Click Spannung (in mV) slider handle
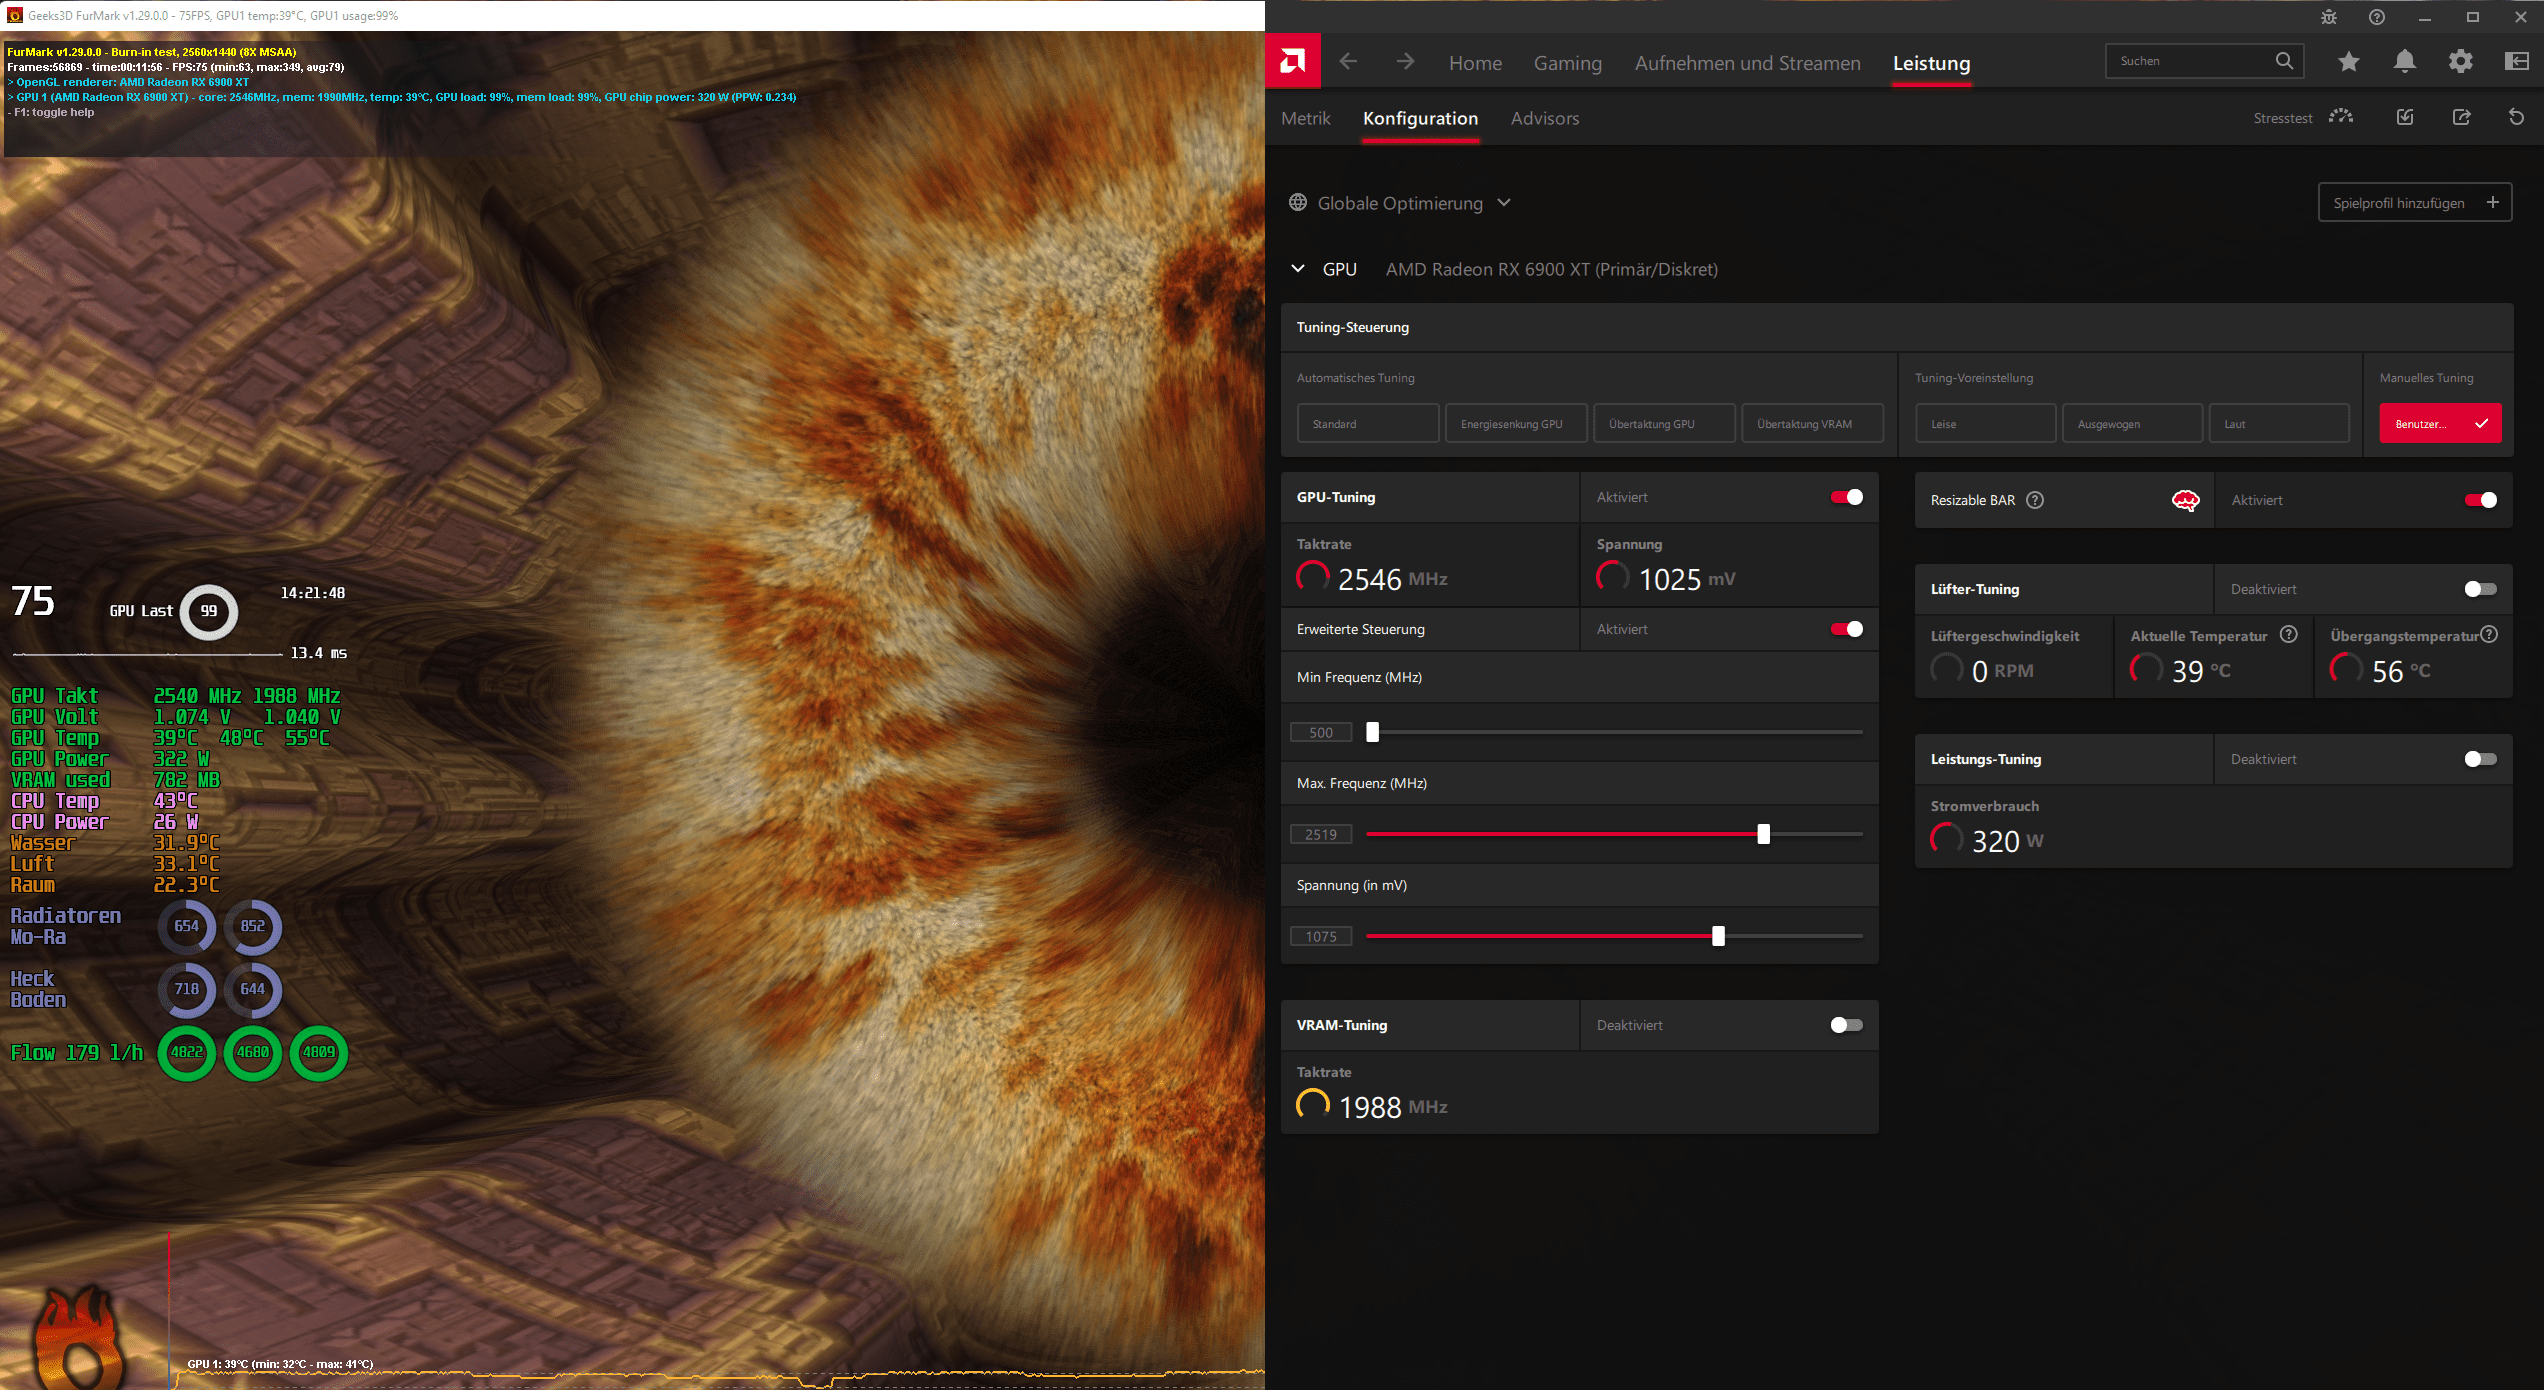The image size is (2544, 1390). coord(1718,936)
